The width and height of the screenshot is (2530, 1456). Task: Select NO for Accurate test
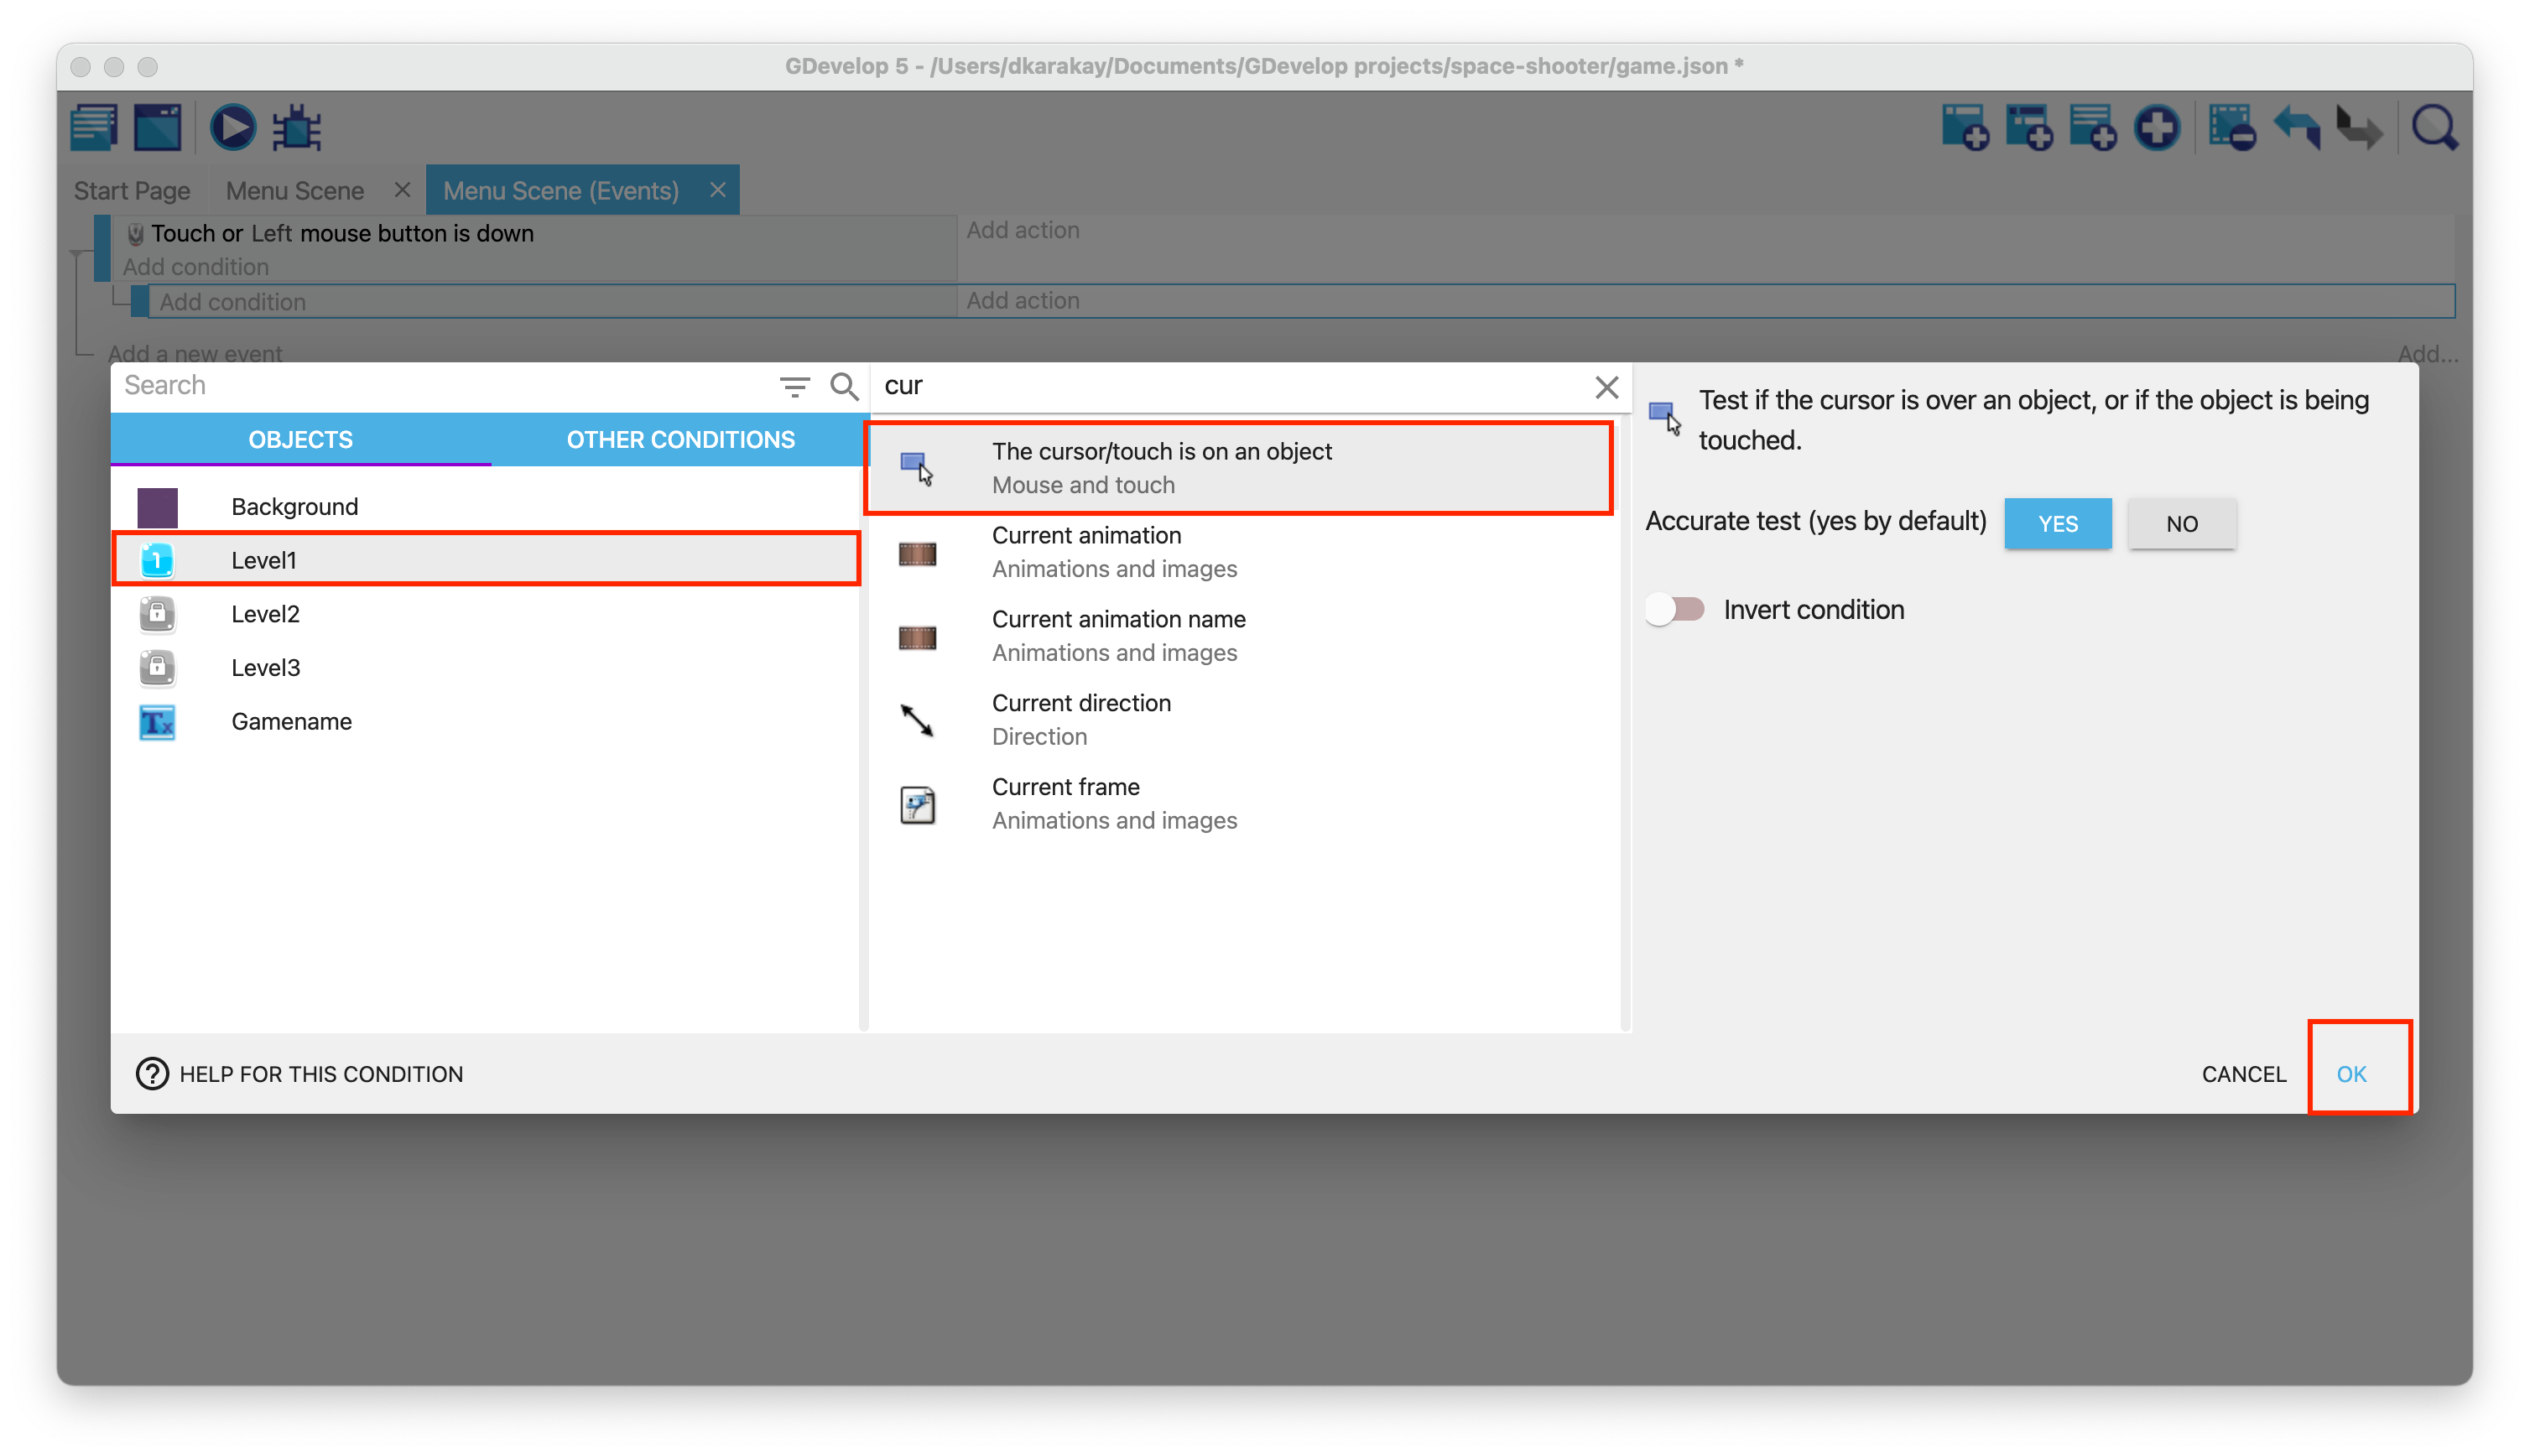pos(2181,523)
